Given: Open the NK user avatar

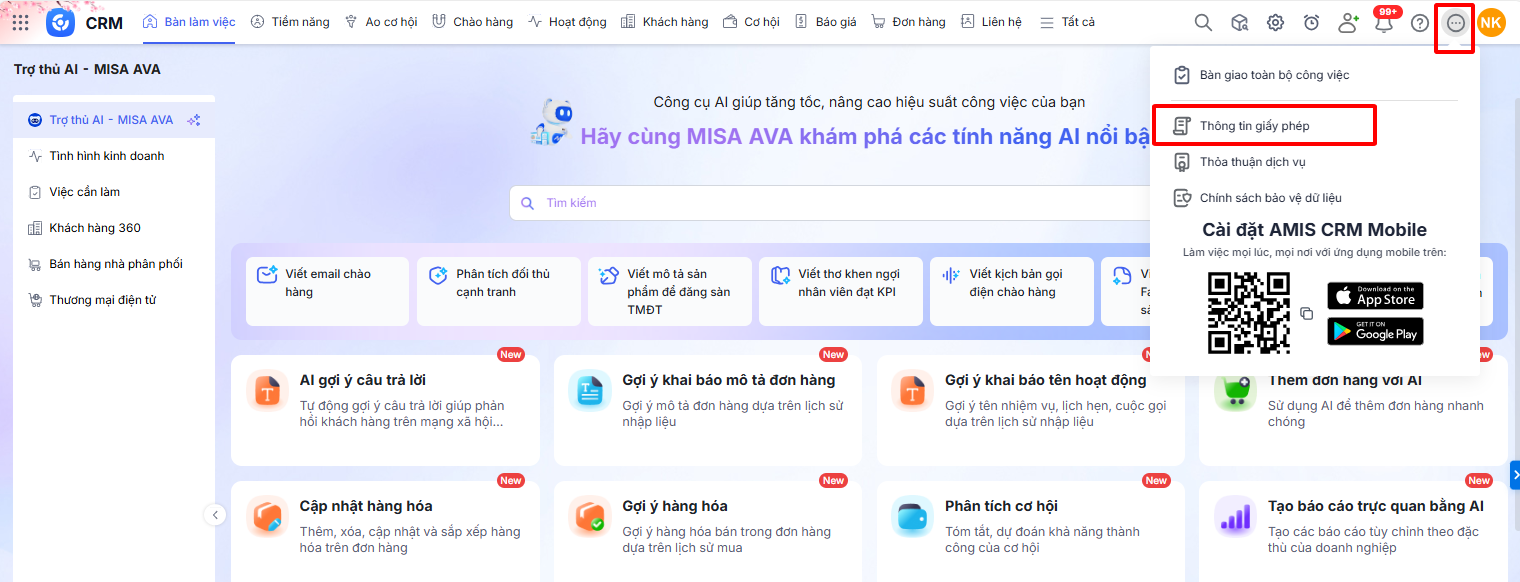Looking at the screenshot, I should 1491,22.
